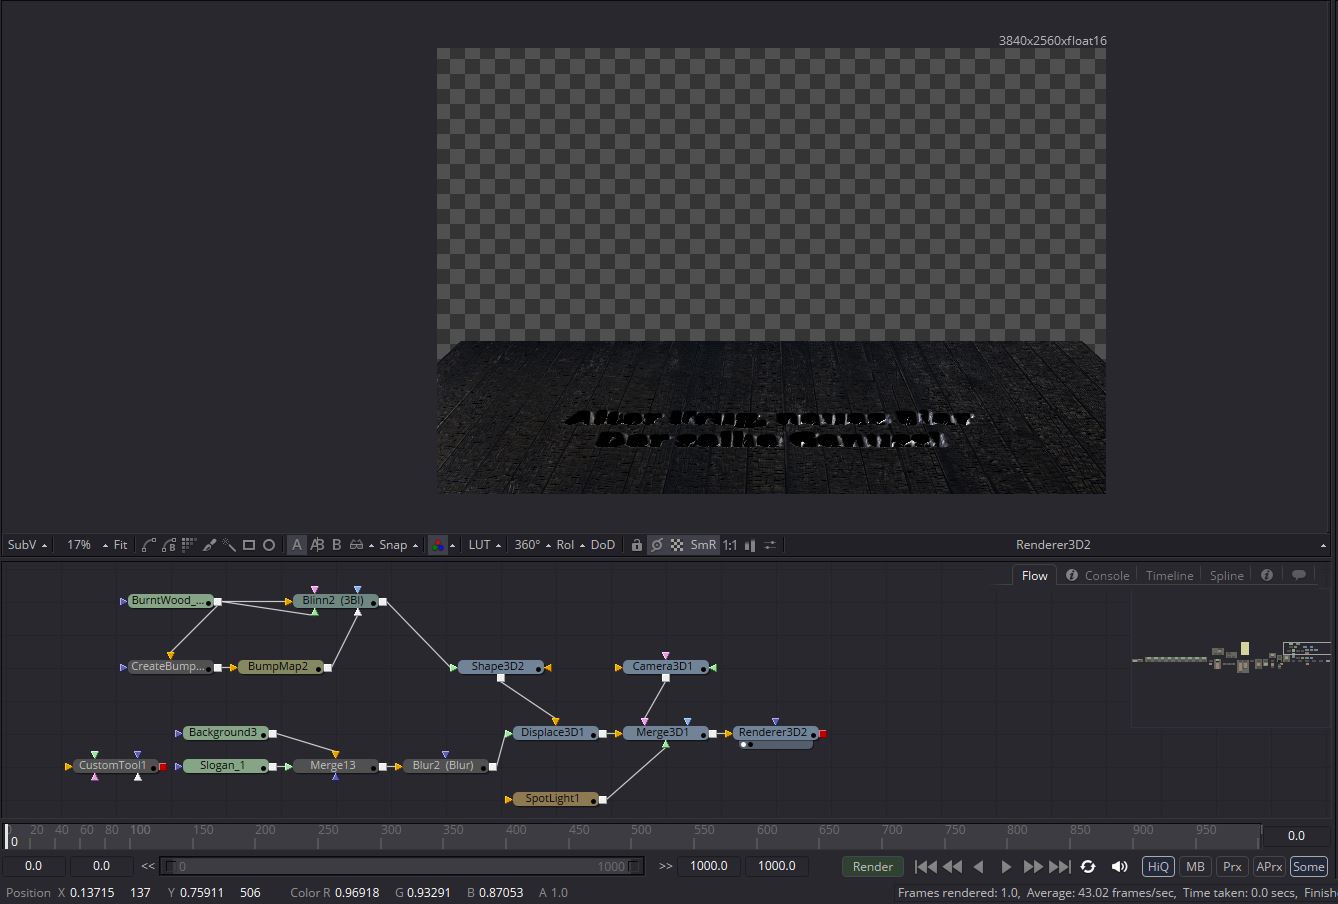Toggle Prx proxy mode
The width and height of the screenshot is (1338, 904).
point(1232,867)
